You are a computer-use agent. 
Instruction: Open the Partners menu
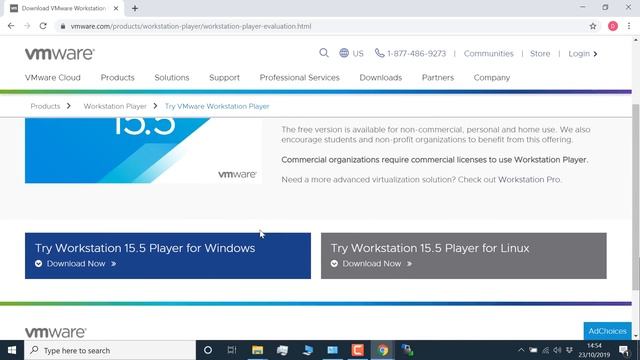438,78
